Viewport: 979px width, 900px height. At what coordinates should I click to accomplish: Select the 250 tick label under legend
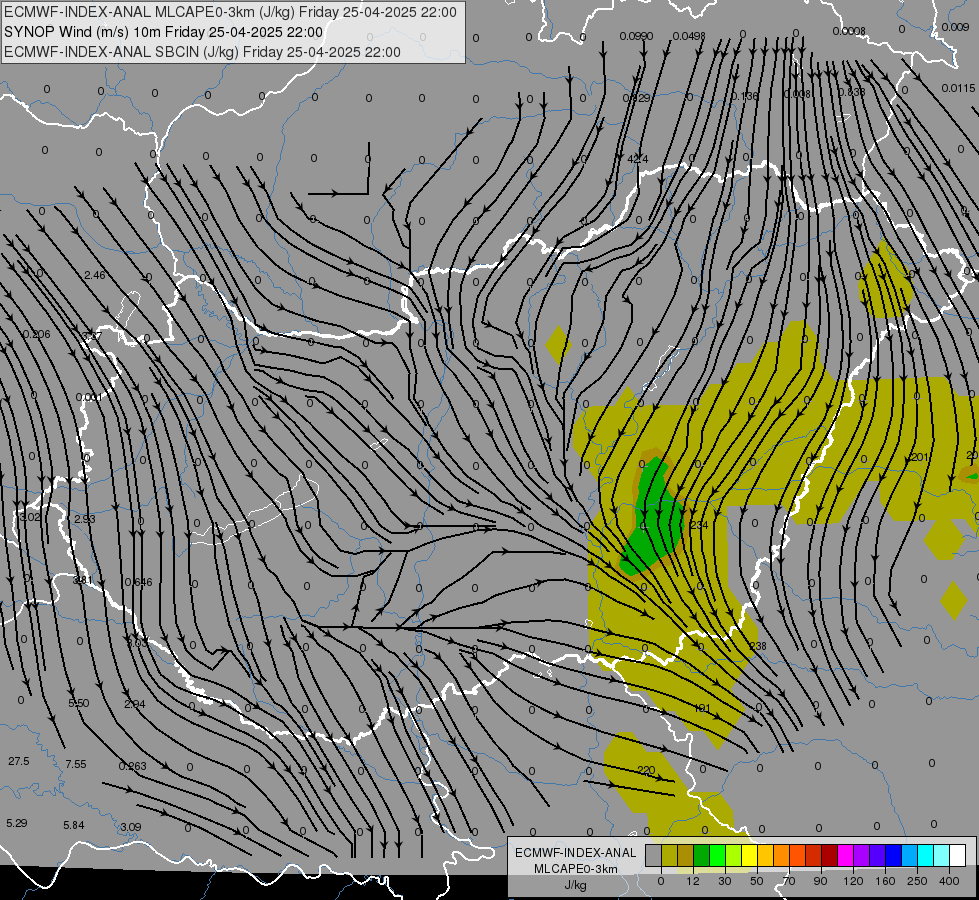click(x=917, y=881)
